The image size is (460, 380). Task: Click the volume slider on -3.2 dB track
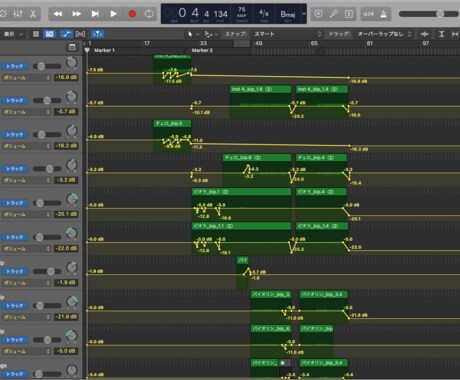tap(47, 169)
